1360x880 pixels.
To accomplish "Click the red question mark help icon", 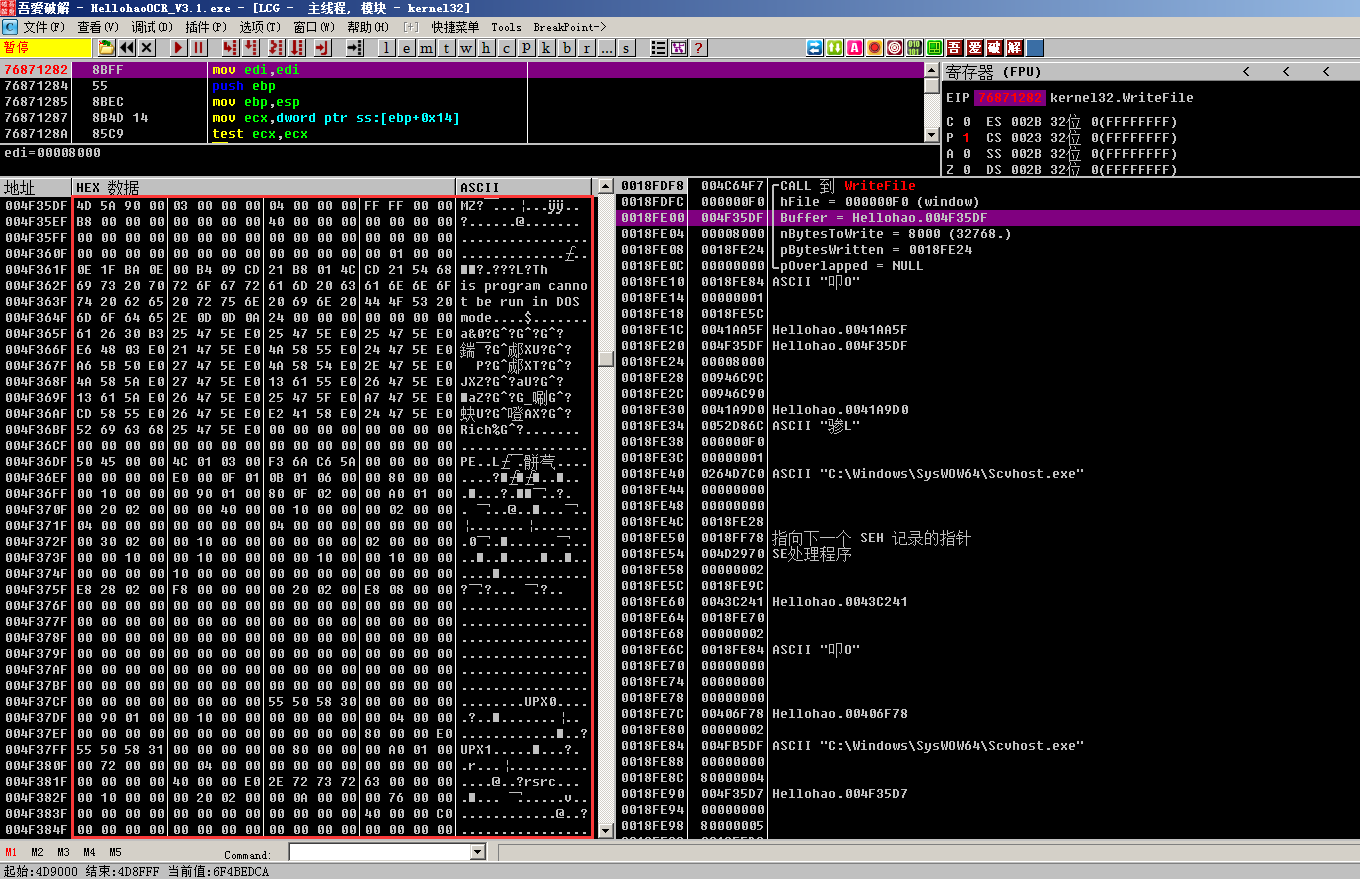I will click(x=698, y=48).
